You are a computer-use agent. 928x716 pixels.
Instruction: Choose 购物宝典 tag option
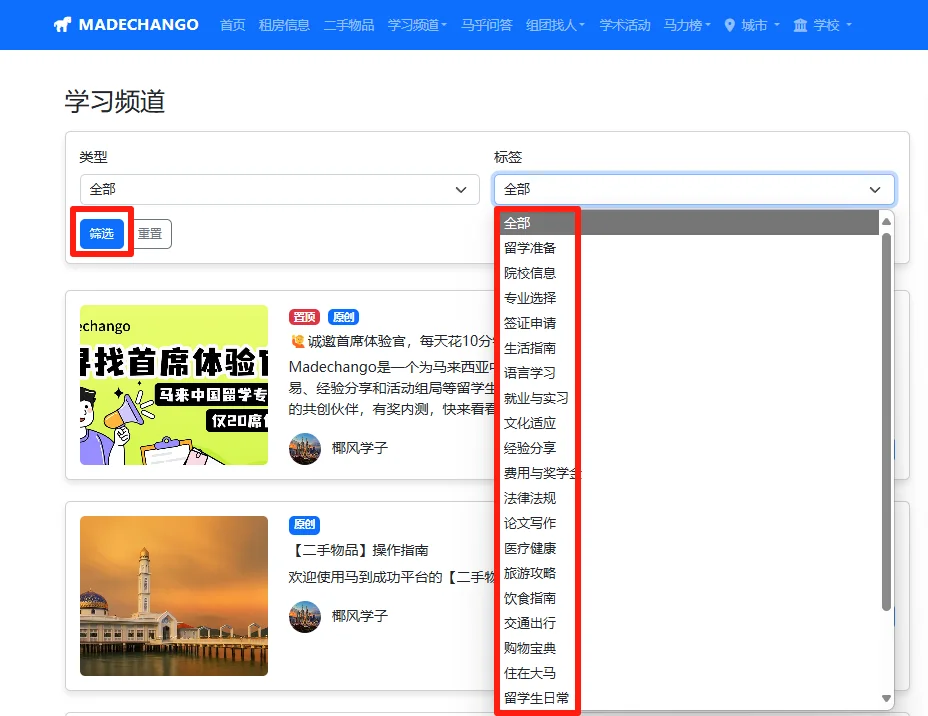click(x=689, y=649)
